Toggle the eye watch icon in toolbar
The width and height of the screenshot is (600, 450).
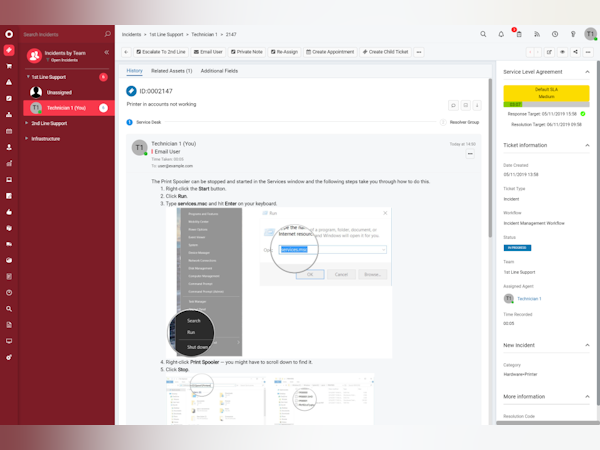pyautogui.click(x=562, y=52)
